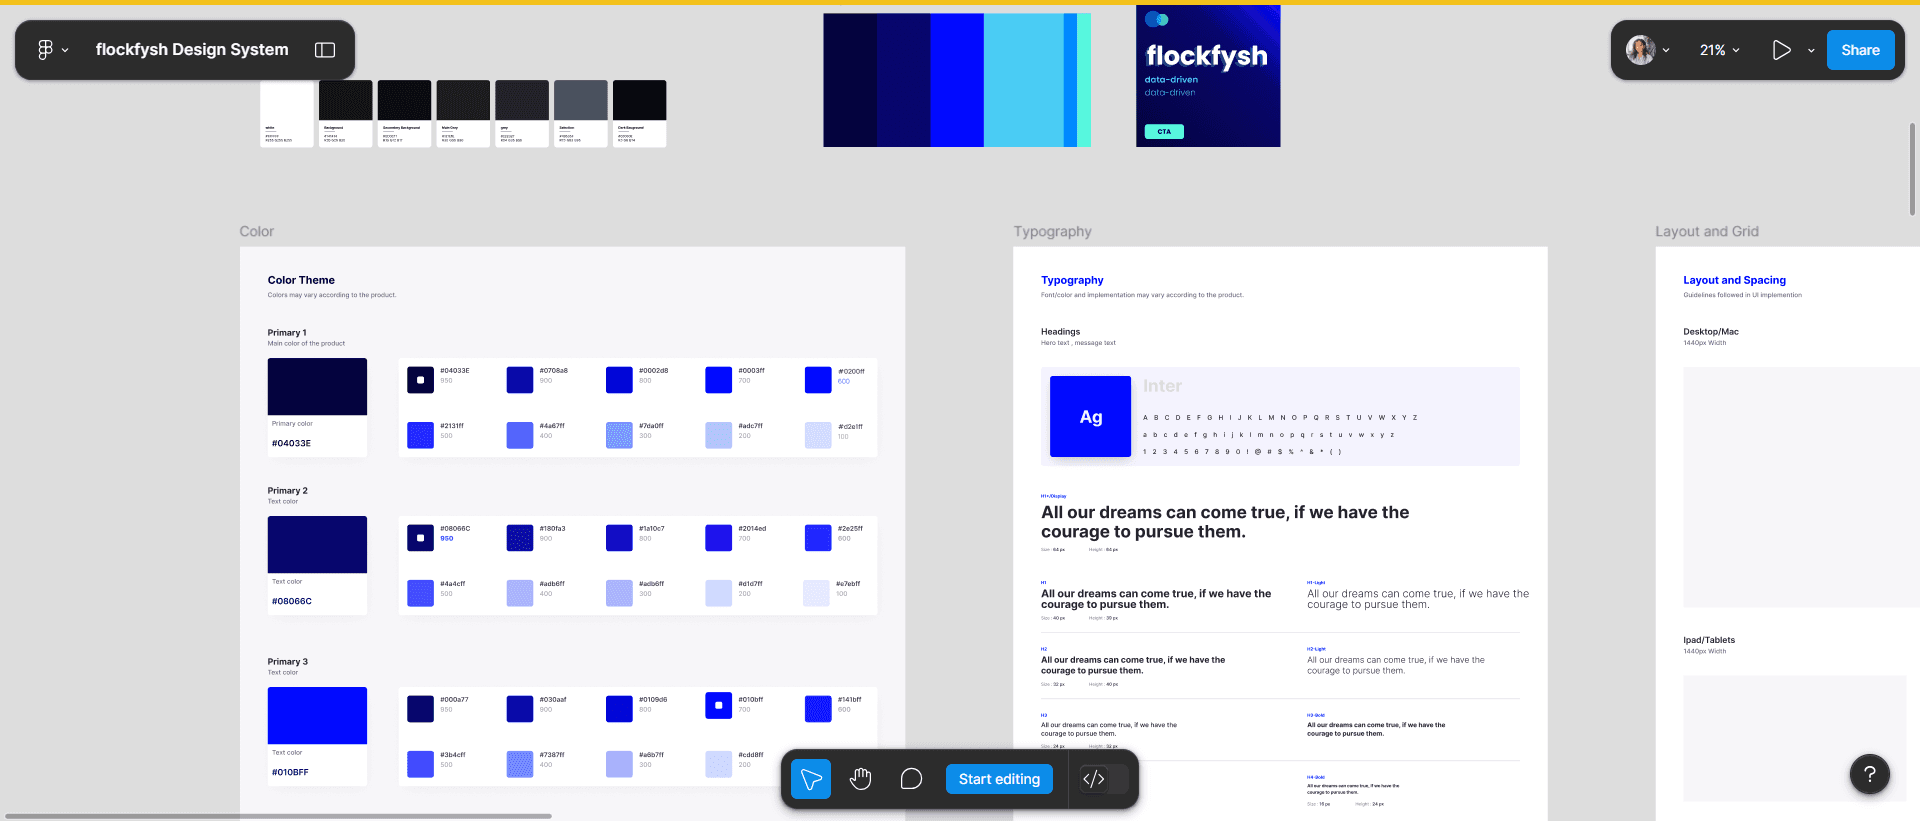Select the Hand tool
Viewport: 1920px width, 821px height.
pos(861,779)
